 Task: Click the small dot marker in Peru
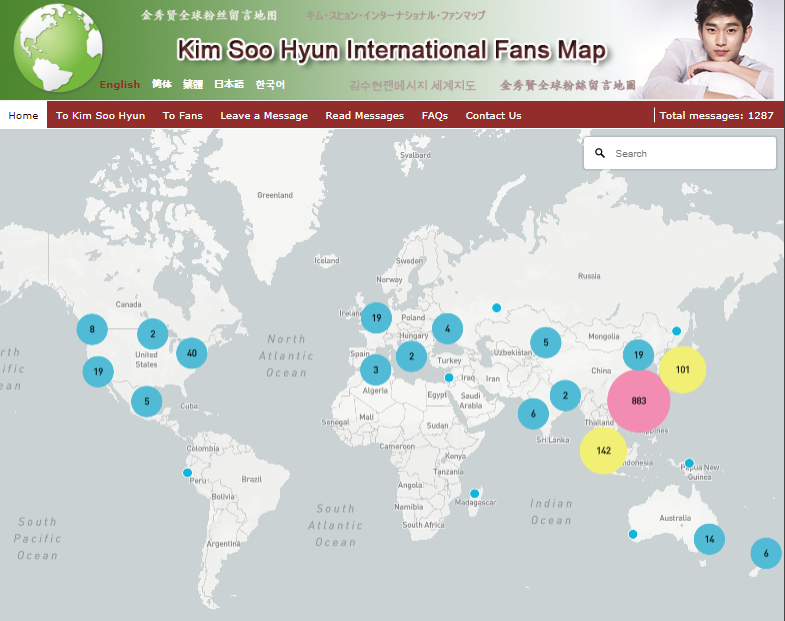pyautogui.click(x=187, y=473)
